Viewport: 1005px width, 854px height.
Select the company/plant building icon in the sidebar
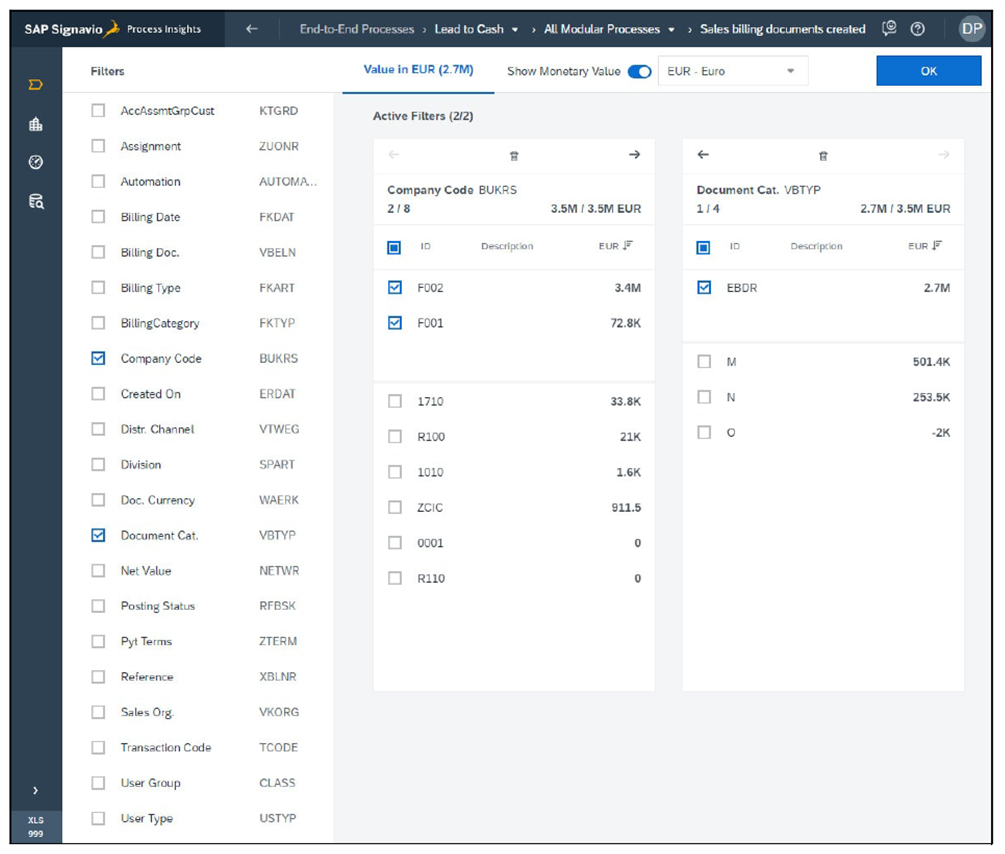36,124
